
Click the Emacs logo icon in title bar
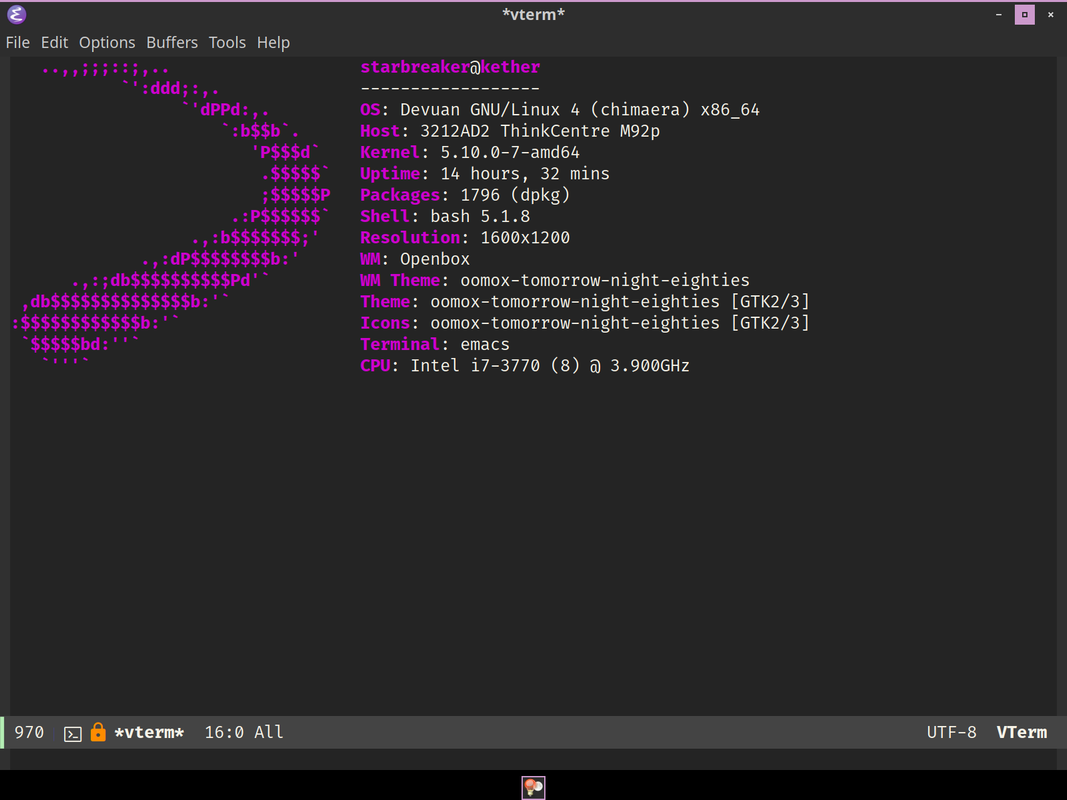tap(16, 14)
